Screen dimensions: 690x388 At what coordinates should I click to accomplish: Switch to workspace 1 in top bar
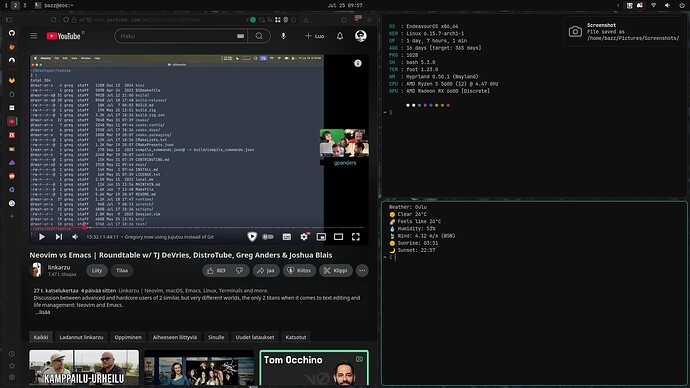[6, 5]
